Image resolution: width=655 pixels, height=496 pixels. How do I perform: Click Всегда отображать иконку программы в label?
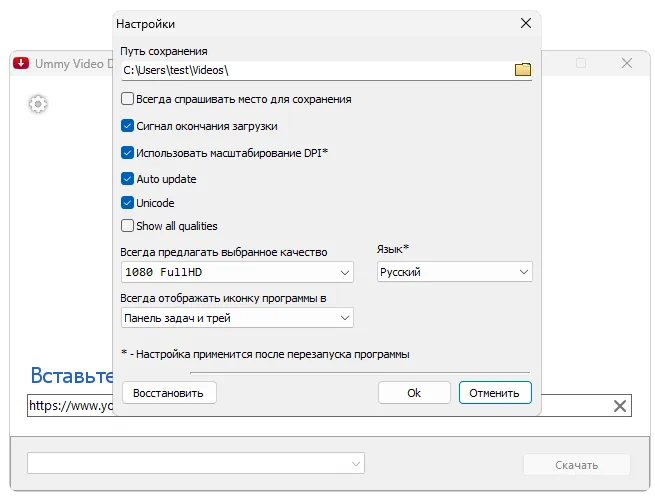click(x=223, y=298)
